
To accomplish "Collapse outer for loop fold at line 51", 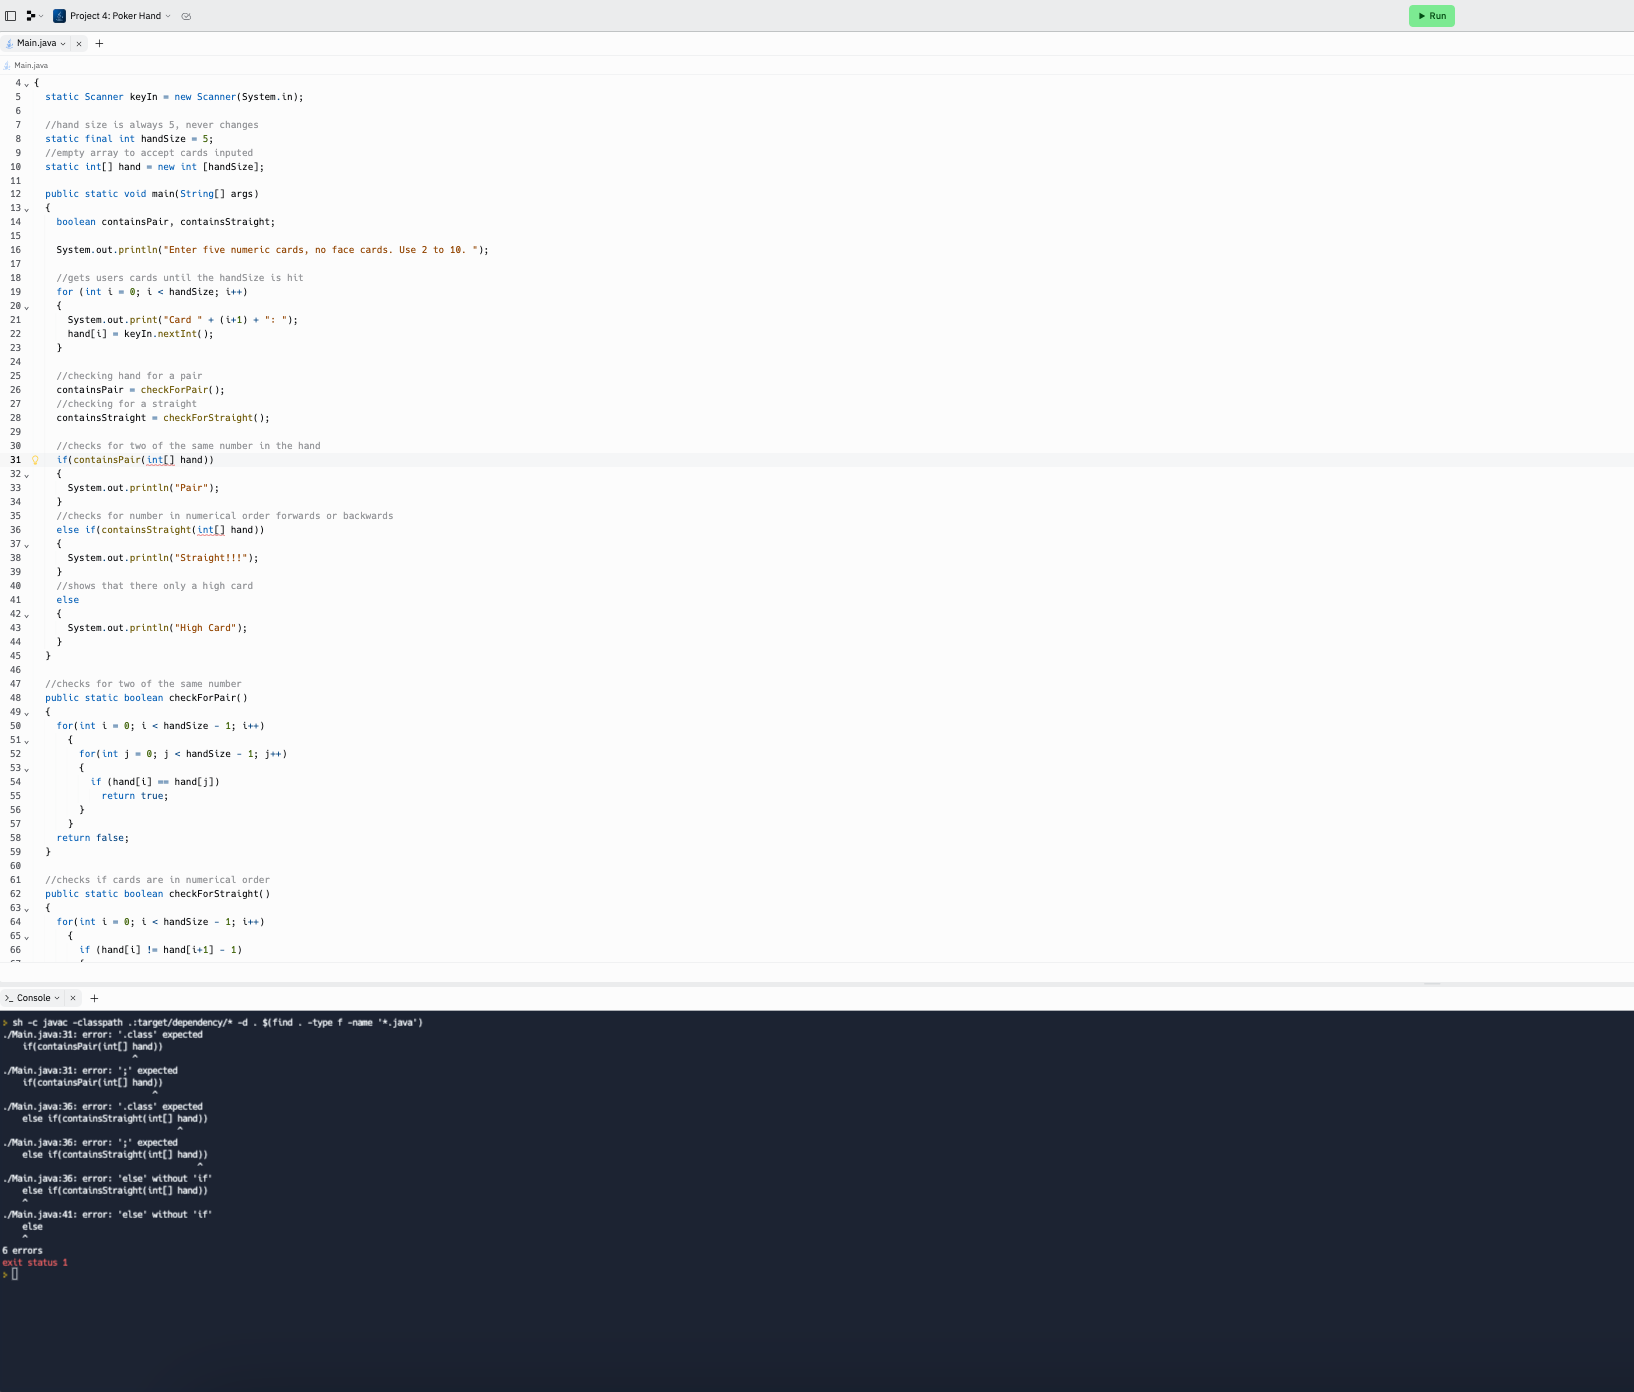I will click(27, 740).
